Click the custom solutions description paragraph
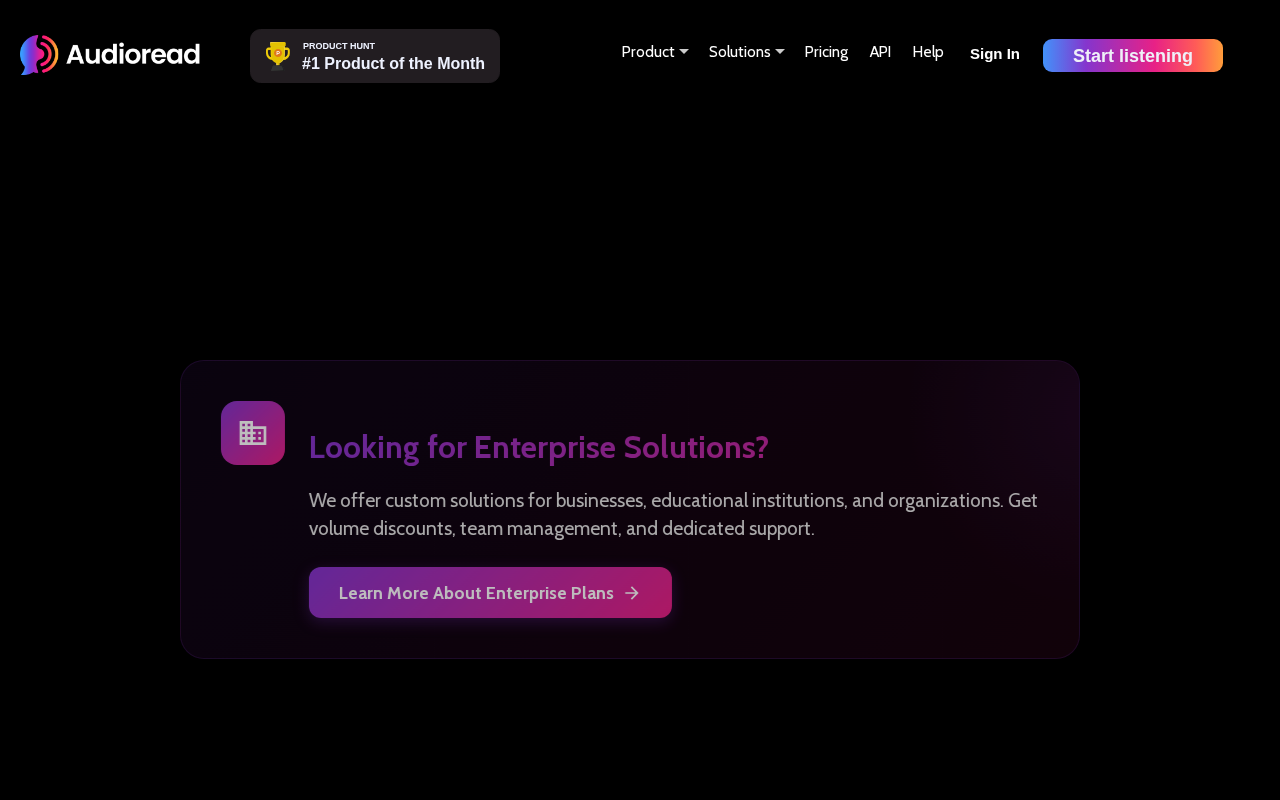Image resolution: width=1280 pixels, height=800 pixels. click(673, 514)
